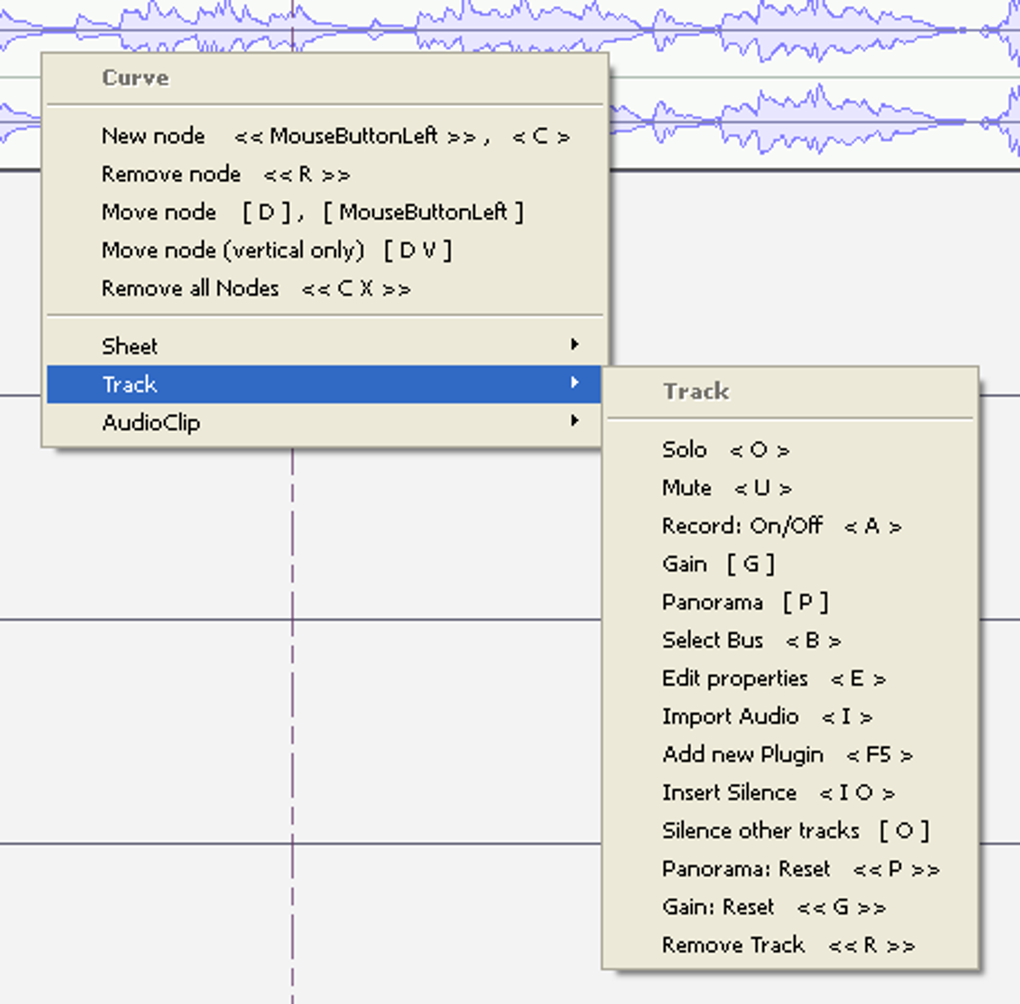This screenshot has height=1004, width=1020.
Task: Select Gain [ G ] in Track submenu
Action: click(x=790, y=564)
